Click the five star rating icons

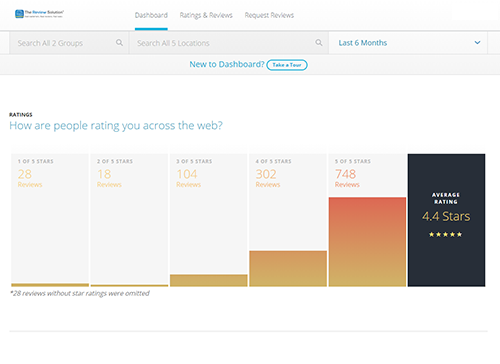(x=446, y=234)
